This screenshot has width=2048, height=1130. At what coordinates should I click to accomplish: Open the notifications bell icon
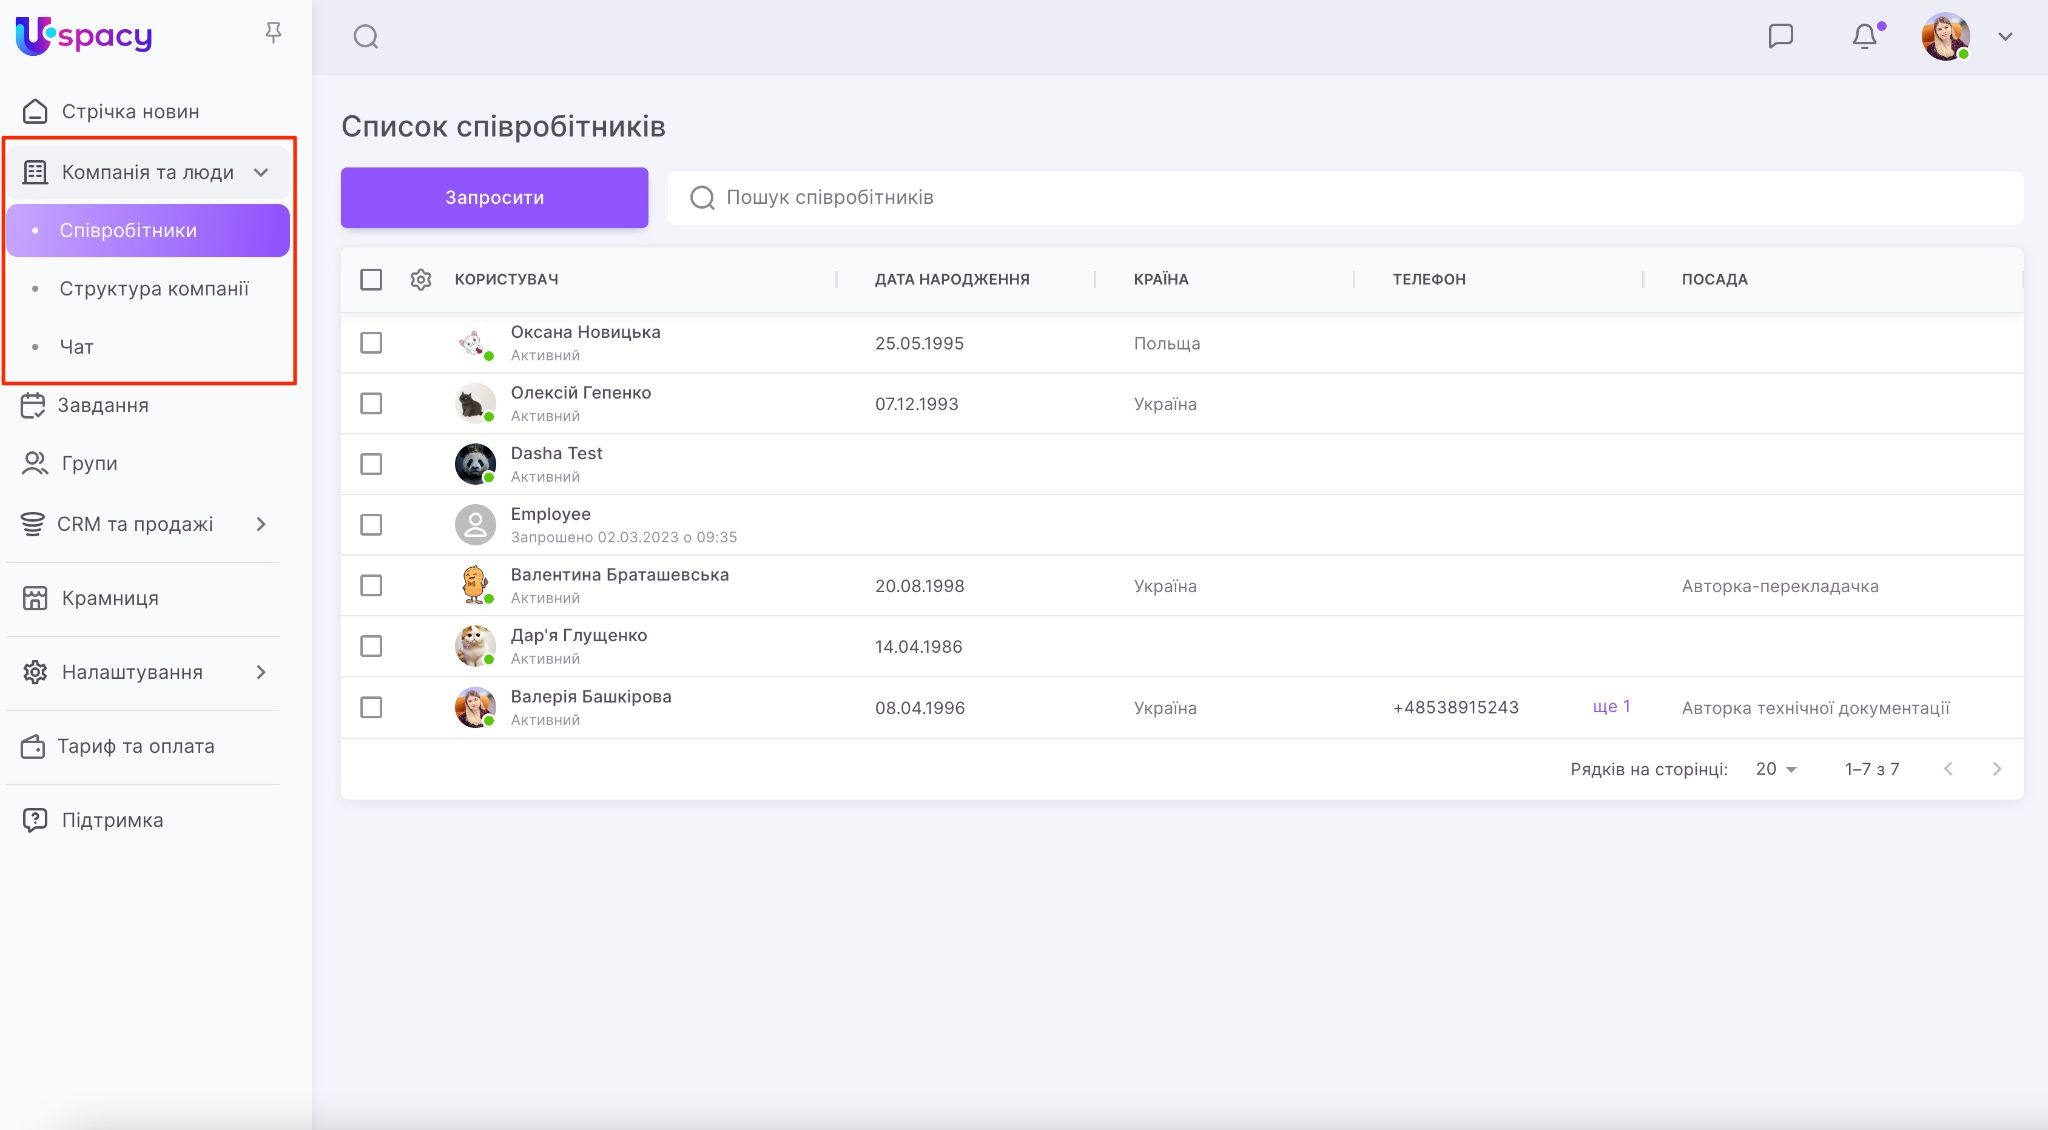pos(1864,37)
